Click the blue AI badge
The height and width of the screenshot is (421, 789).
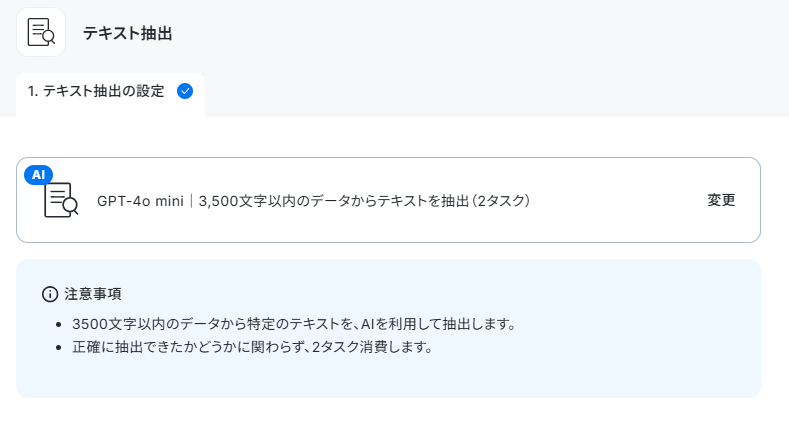click(38, 175)
